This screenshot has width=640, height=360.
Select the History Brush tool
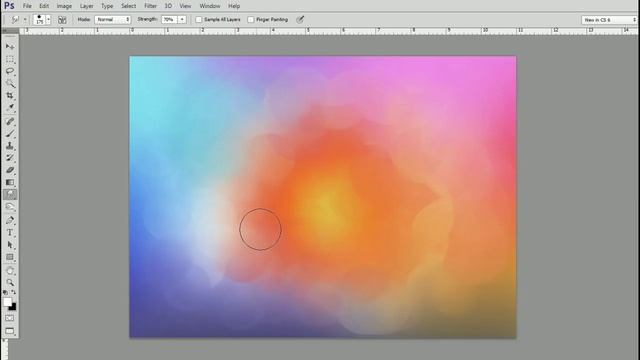10,158
